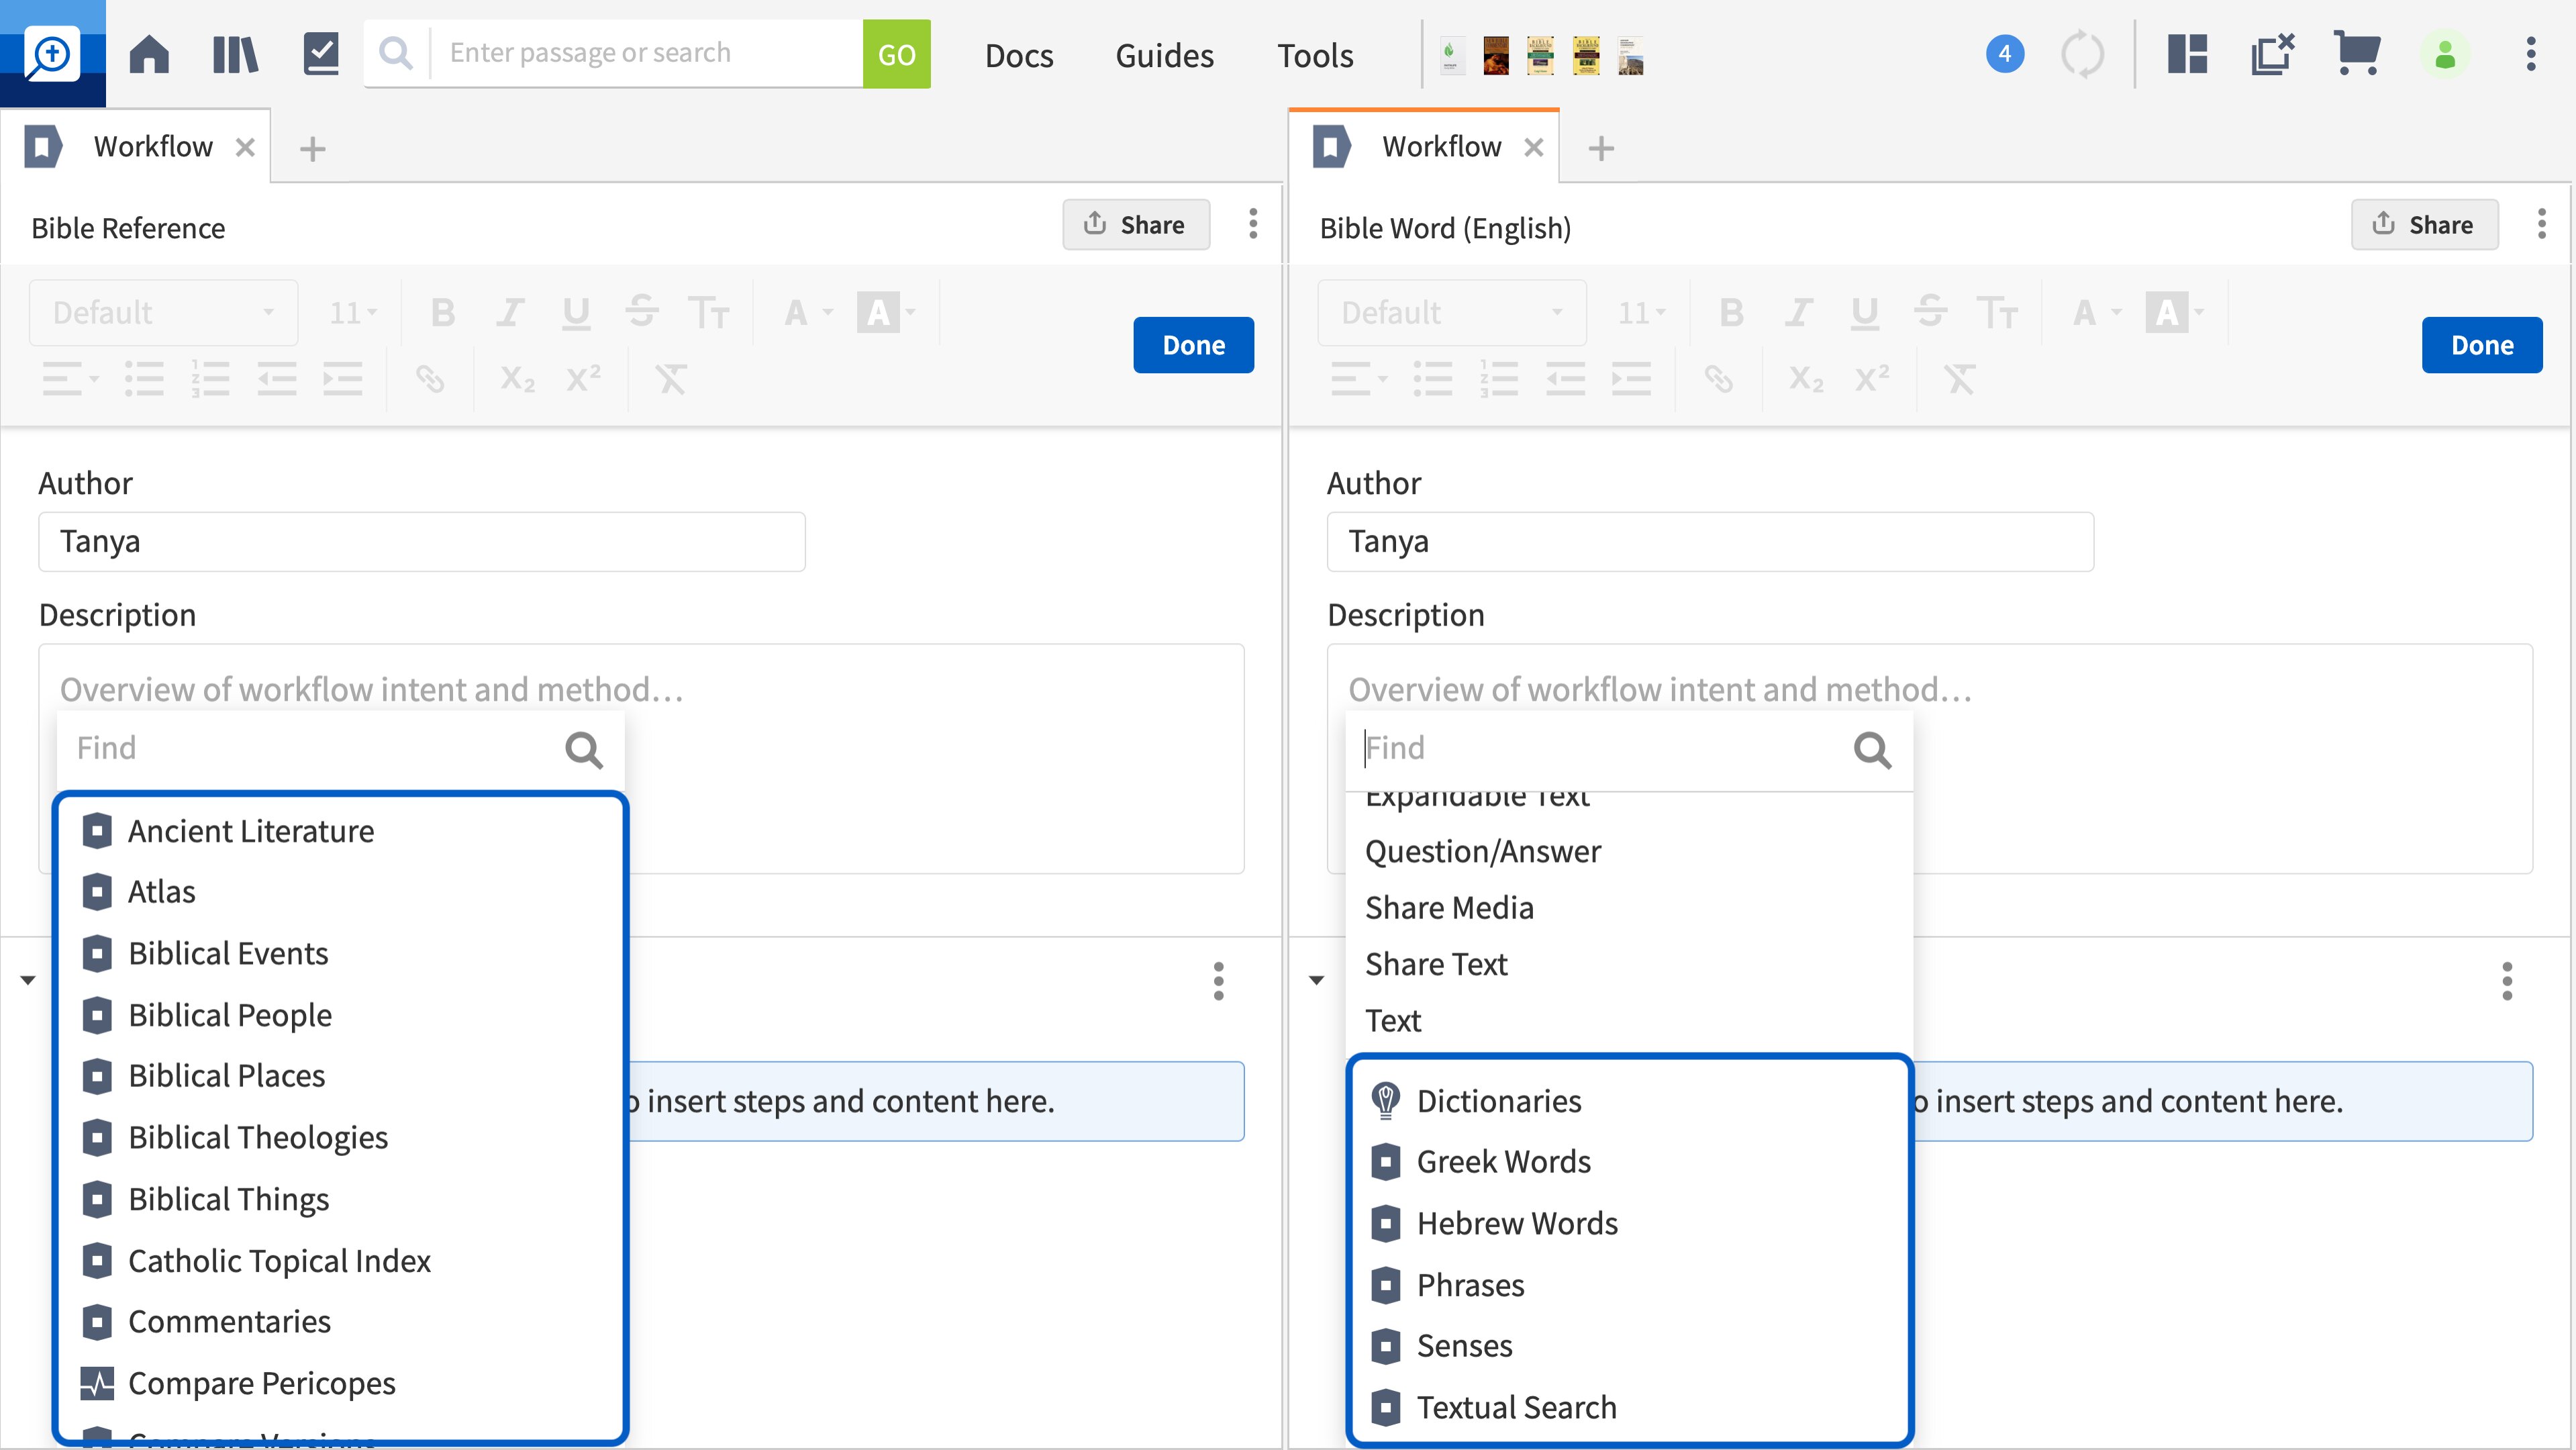This screenshot has width=2576, height=1450.
Task: Click the Author field containing Tanya
Action: coord(421,541)
